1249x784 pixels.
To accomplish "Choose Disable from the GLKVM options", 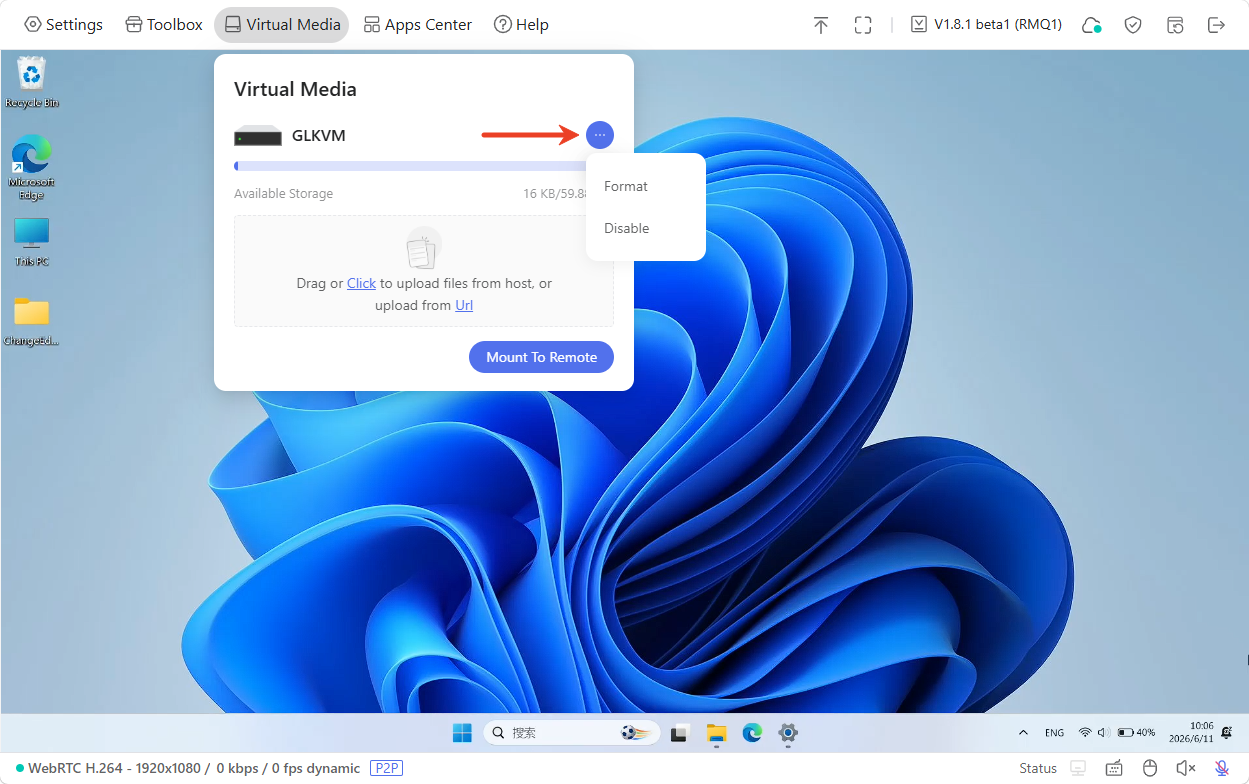I will pos(627,228).
